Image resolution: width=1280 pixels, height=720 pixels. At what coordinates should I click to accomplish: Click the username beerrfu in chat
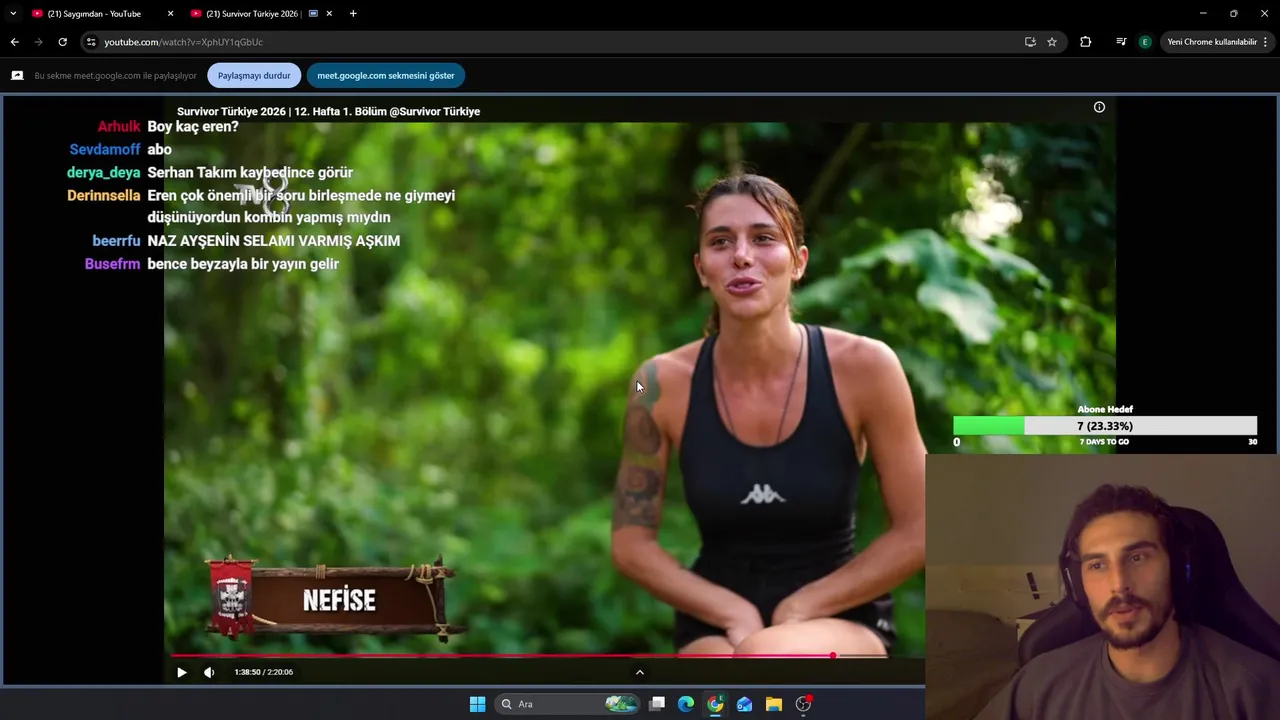(116, 241)
